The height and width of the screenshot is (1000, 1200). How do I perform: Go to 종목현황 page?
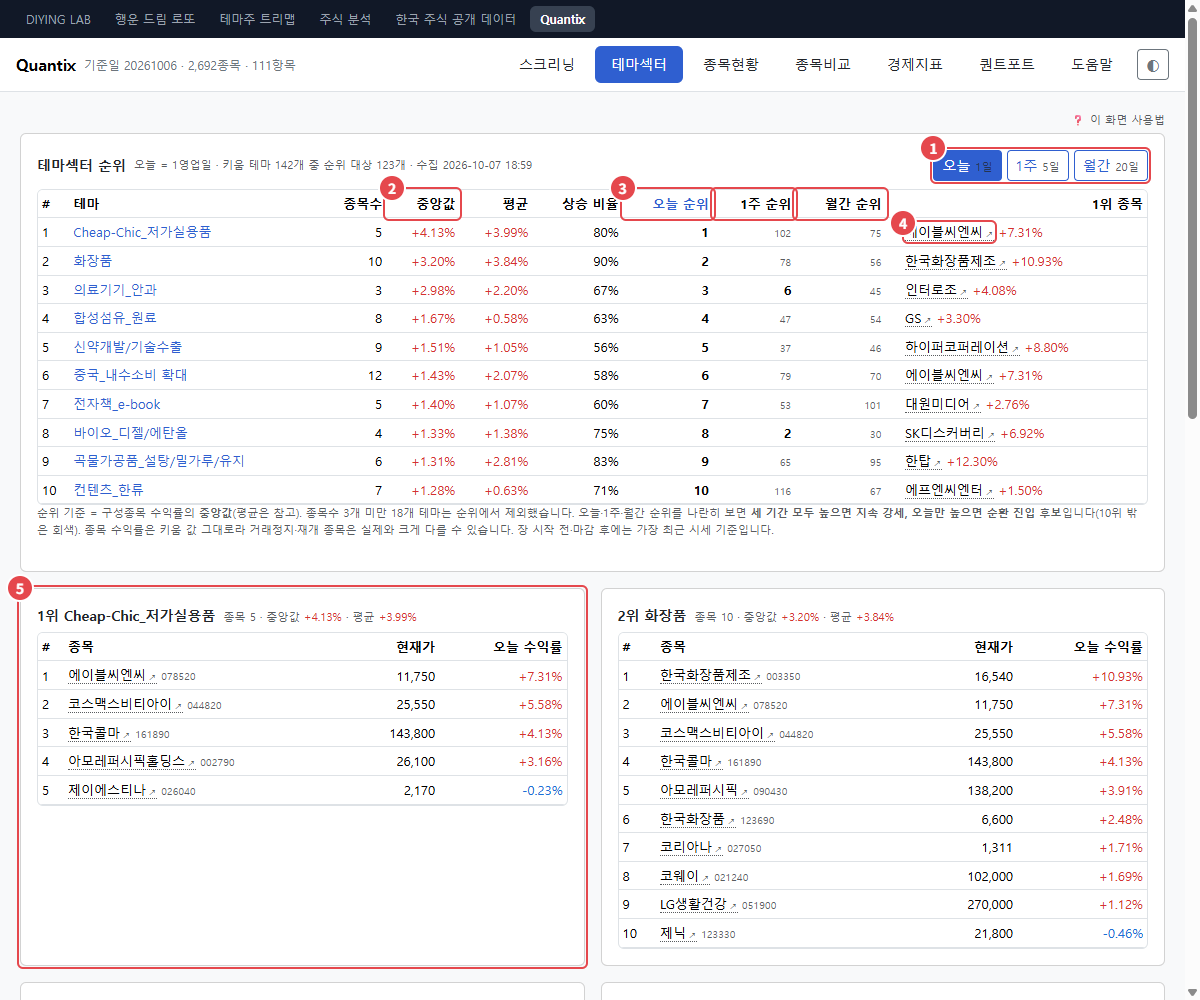point(731,65)
